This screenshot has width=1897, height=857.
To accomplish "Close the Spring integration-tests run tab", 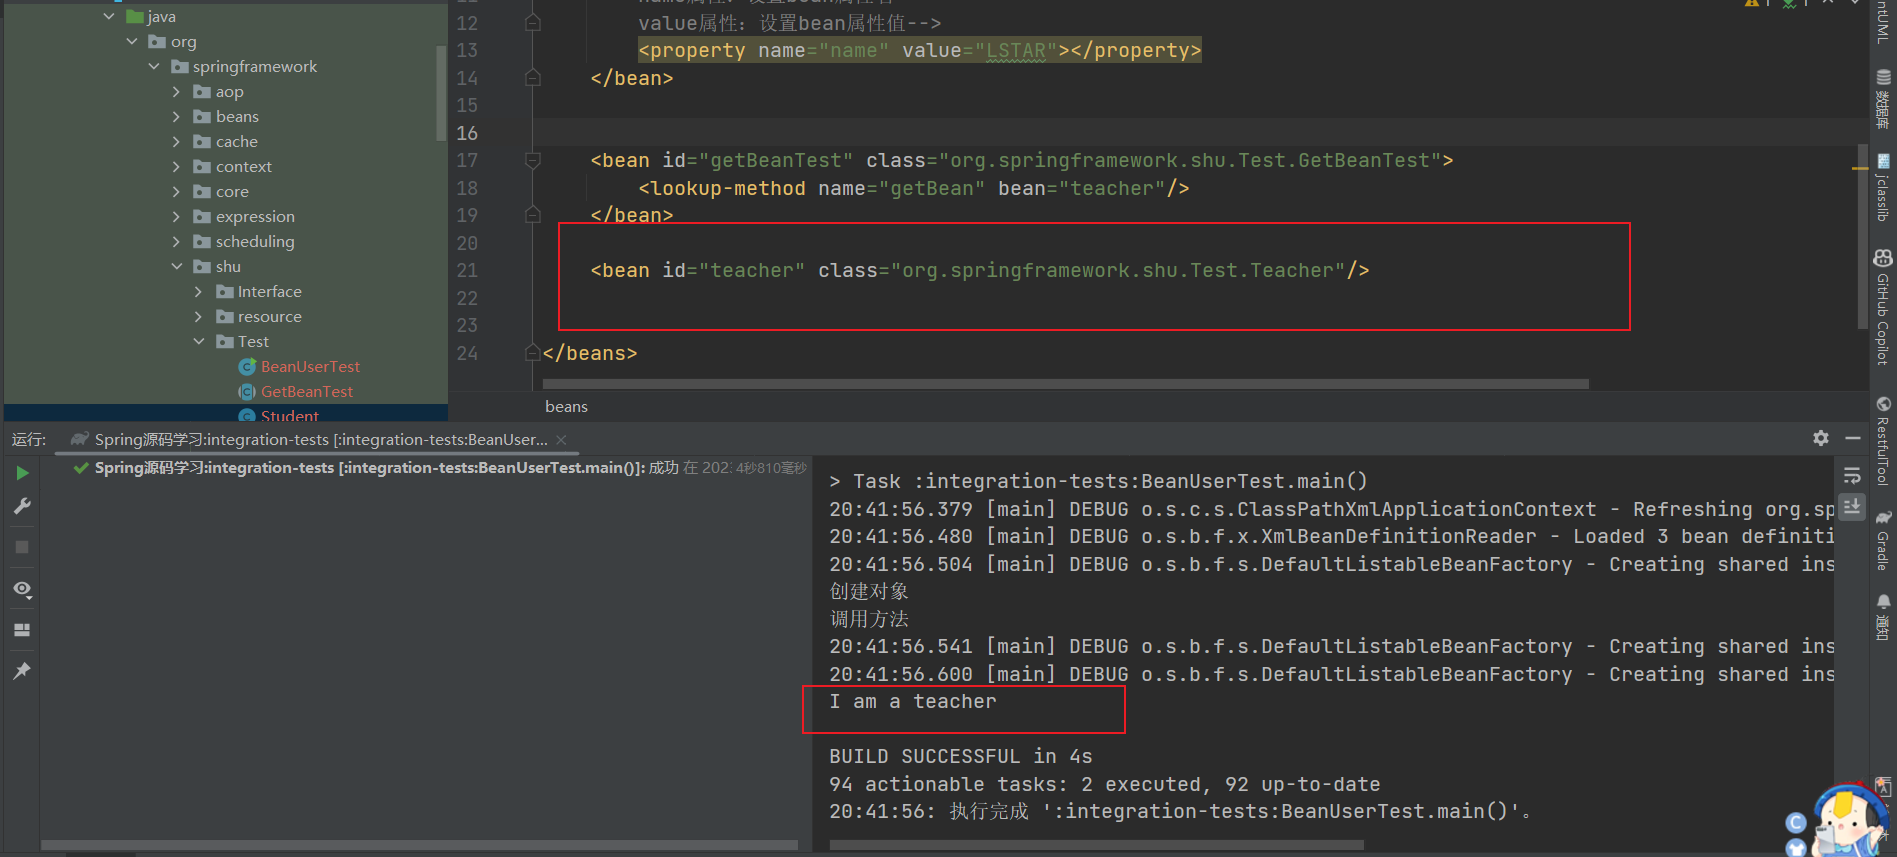I will tap(561, 440).
